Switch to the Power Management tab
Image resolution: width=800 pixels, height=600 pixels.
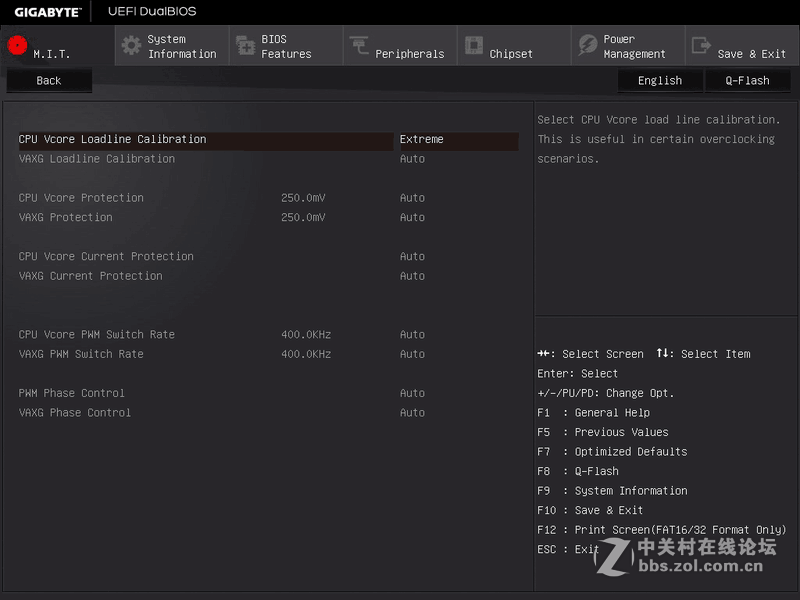pos(628,45)
